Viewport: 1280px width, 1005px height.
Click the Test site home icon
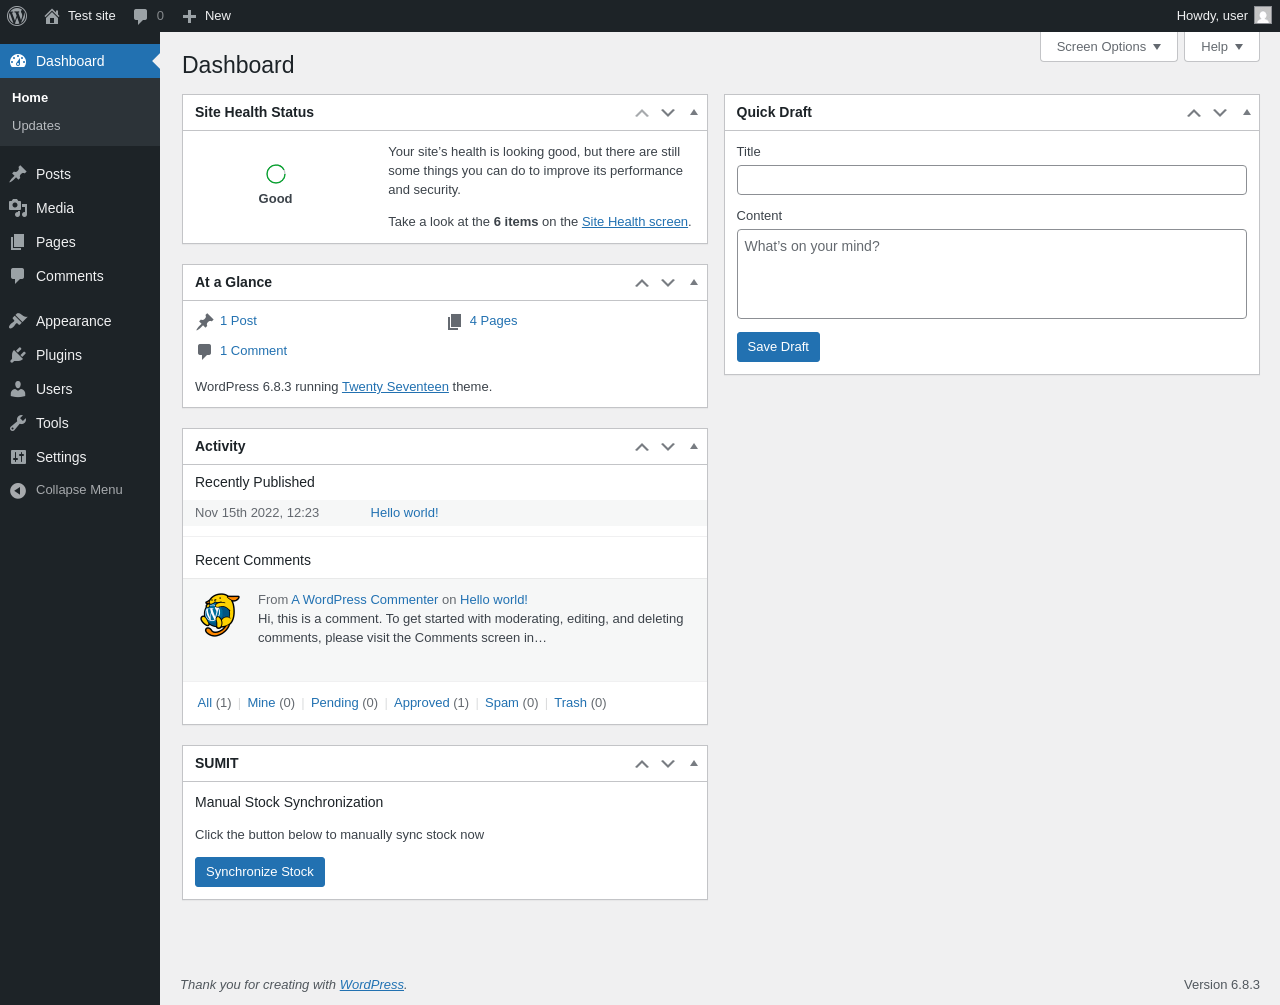click(x=52, y=16)
